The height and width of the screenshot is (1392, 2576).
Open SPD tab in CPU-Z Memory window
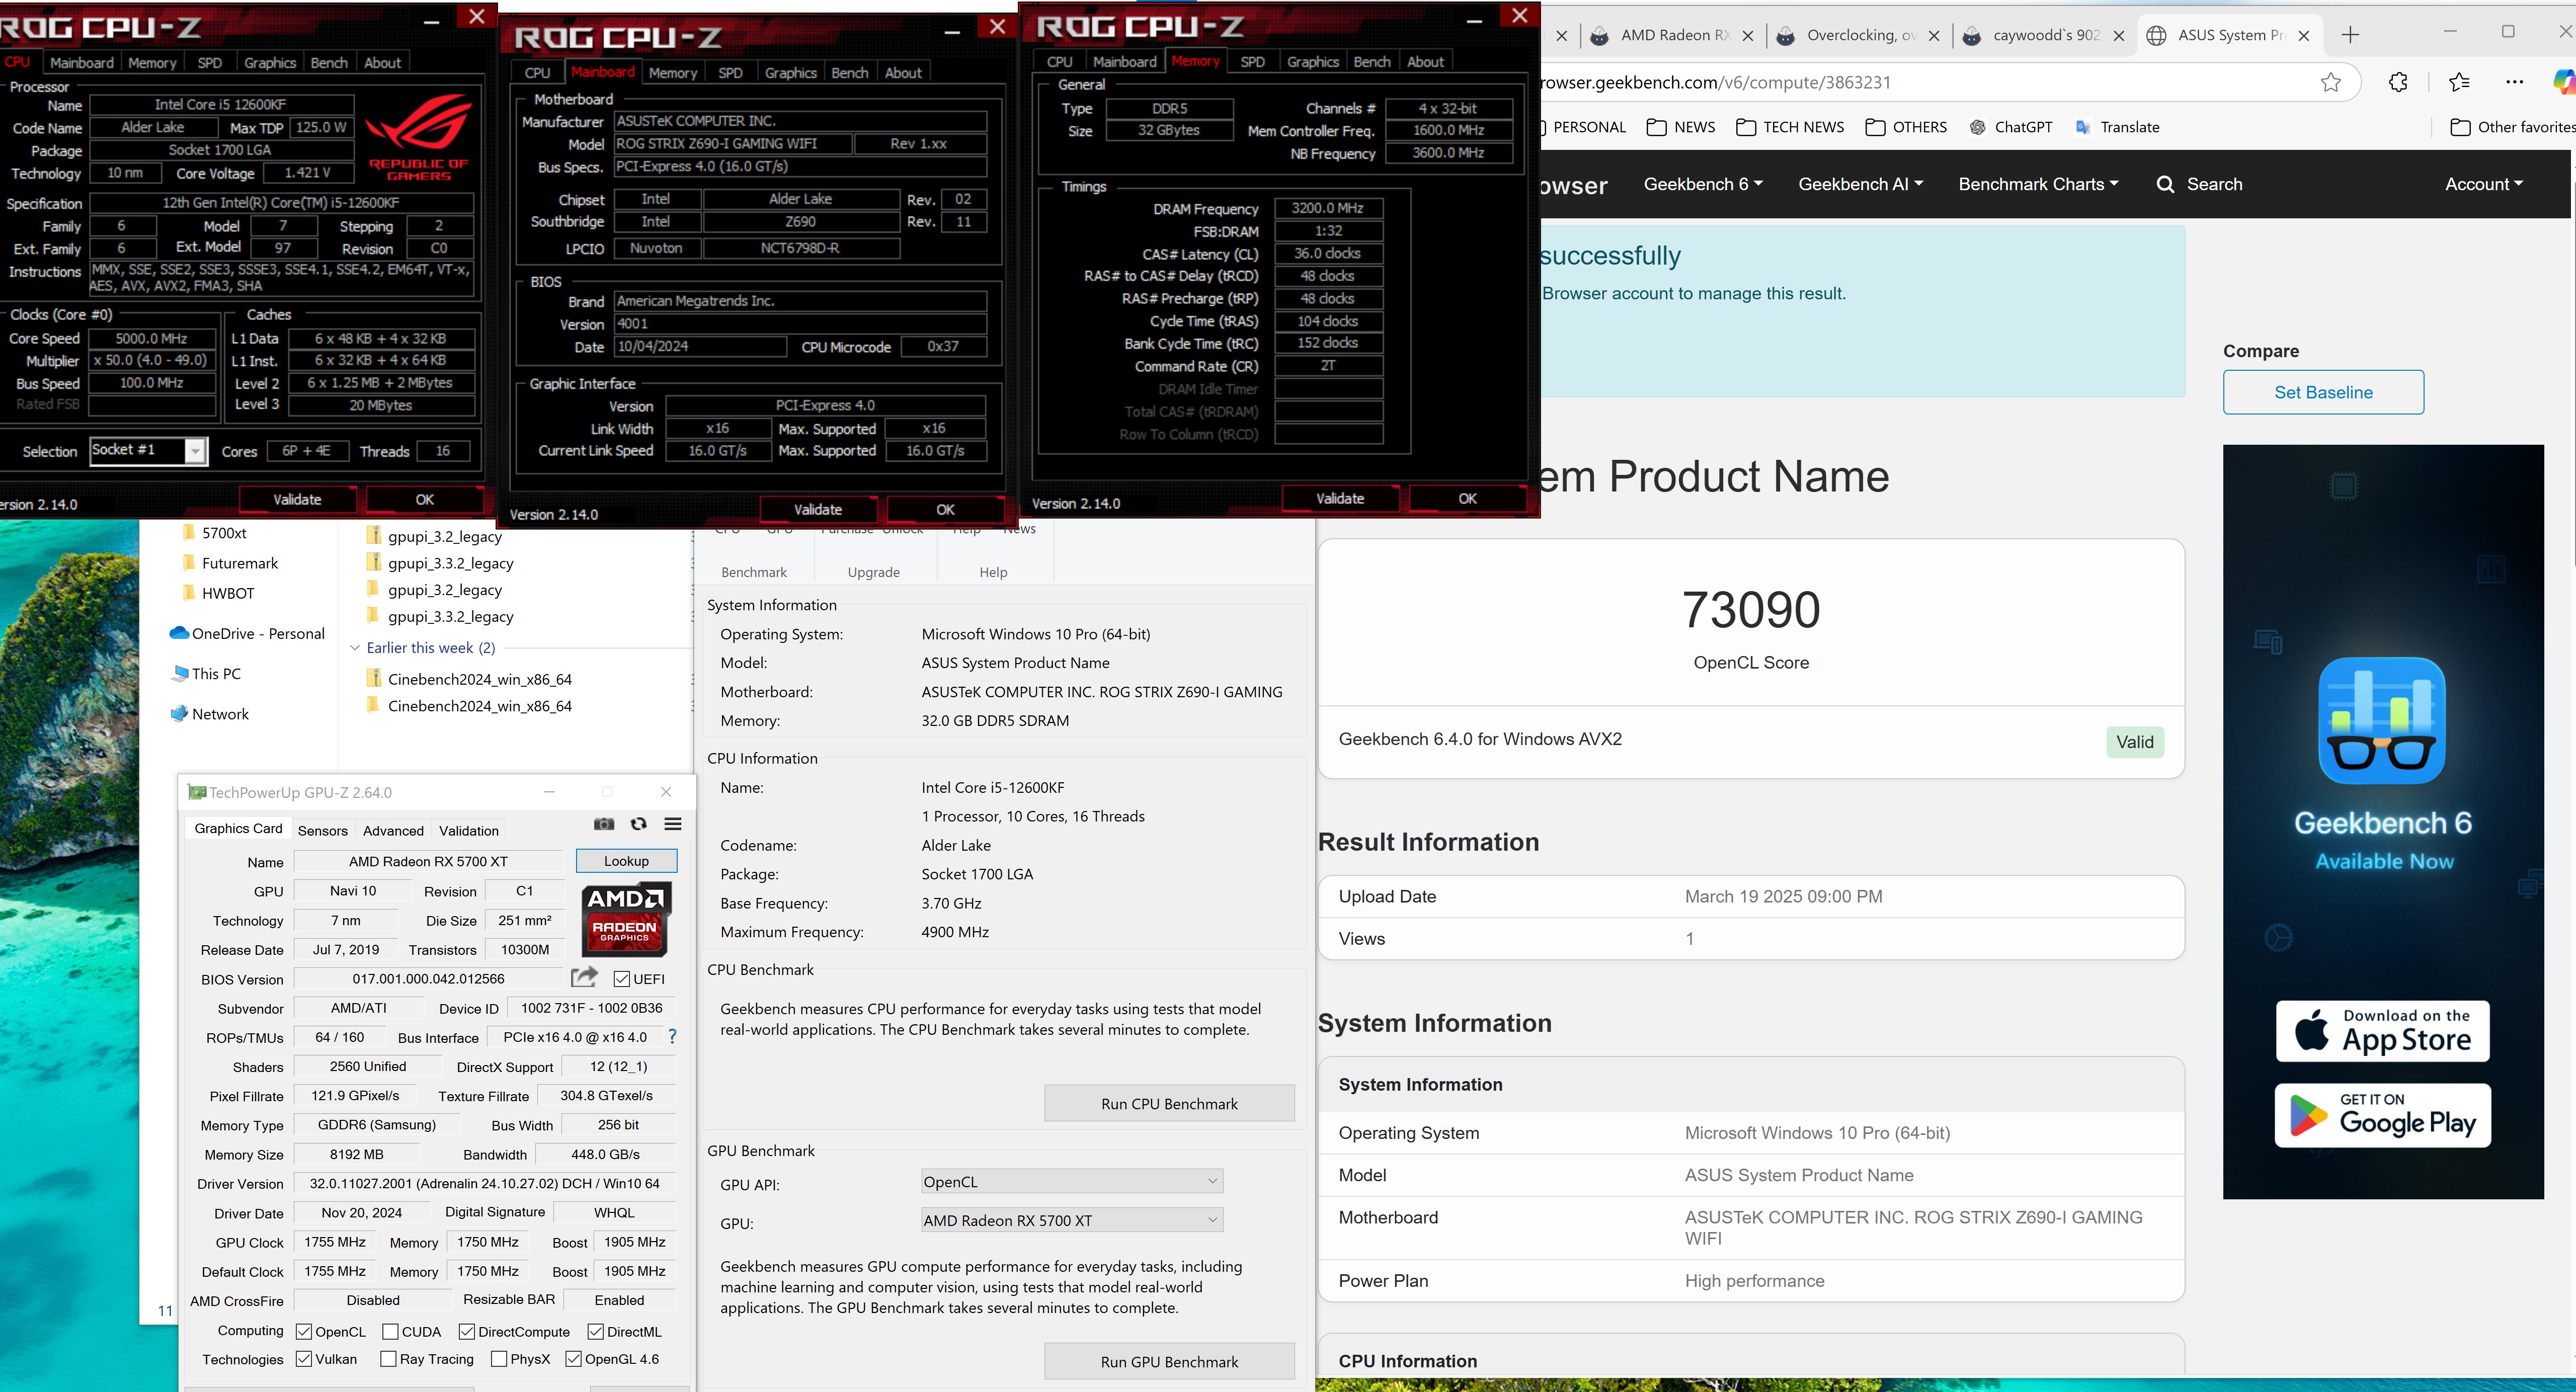[1252, 62]
